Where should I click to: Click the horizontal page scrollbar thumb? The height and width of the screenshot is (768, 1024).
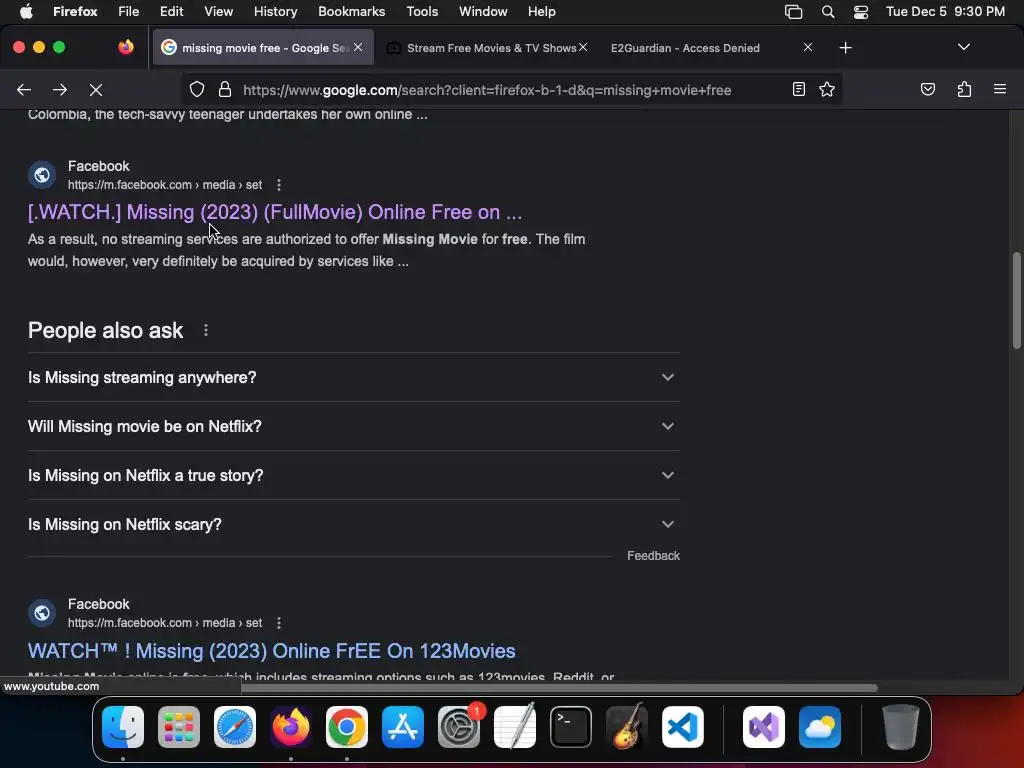(559, 688)
